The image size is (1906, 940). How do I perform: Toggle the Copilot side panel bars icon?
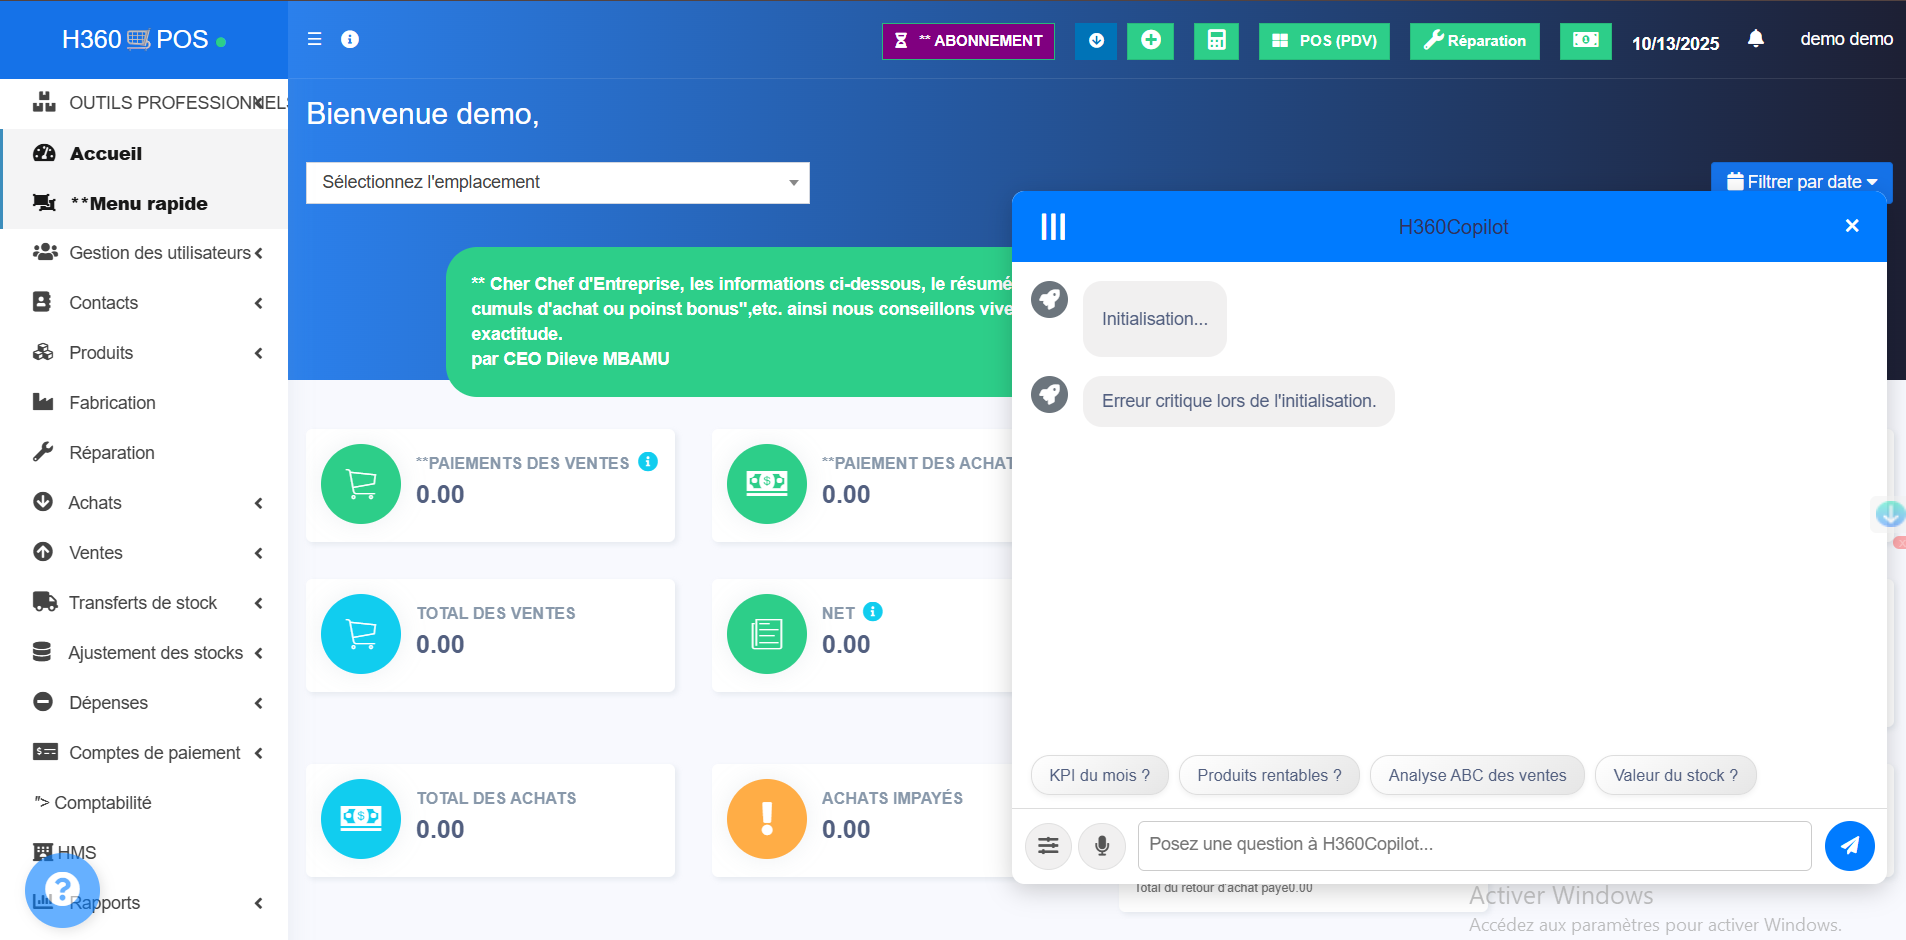1053,227
